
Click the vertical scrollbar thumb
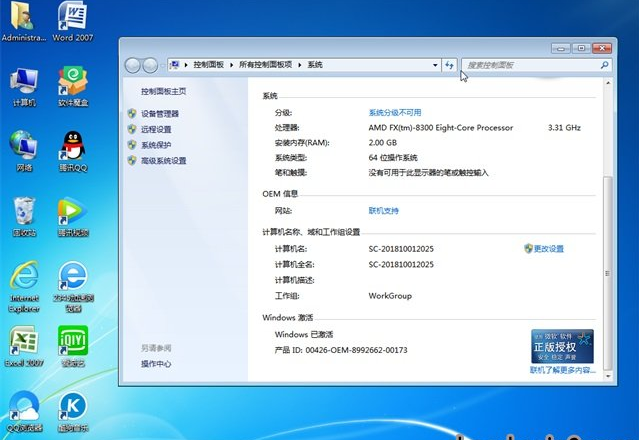point(607,273)
